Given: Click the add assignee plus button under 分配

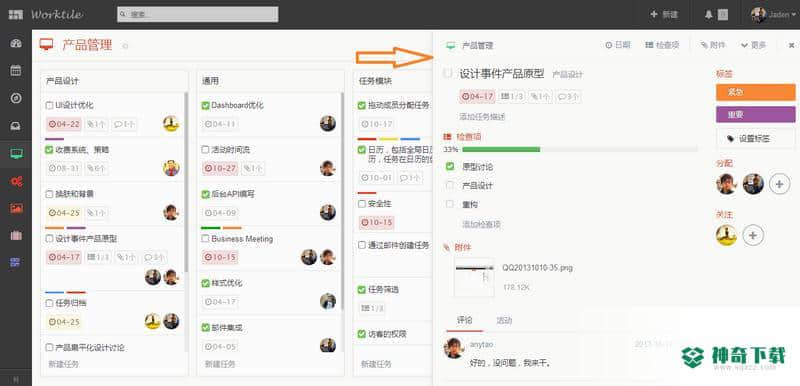Looking at the screenshot, I should (x=779, y=184).
